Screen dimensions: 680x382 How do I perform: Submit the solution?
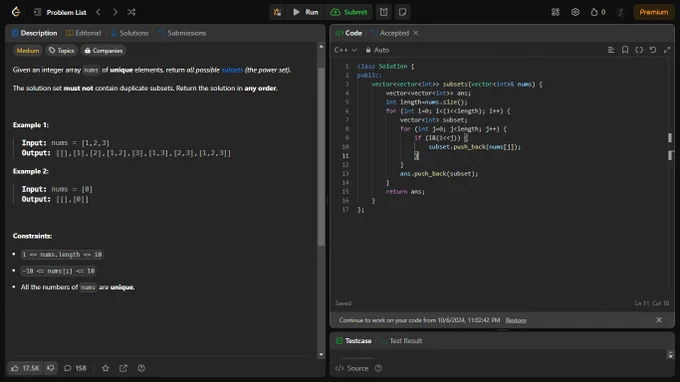click(349, 12)
